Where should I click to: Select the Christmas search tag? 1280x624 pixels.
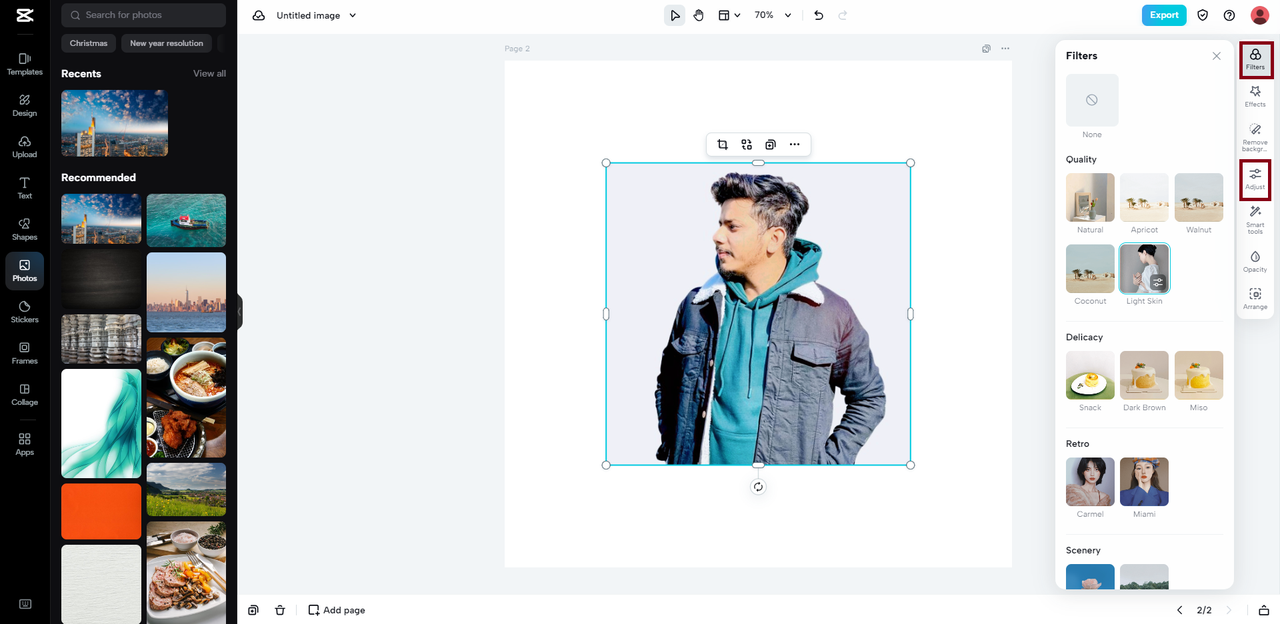[x=89, y=43]
